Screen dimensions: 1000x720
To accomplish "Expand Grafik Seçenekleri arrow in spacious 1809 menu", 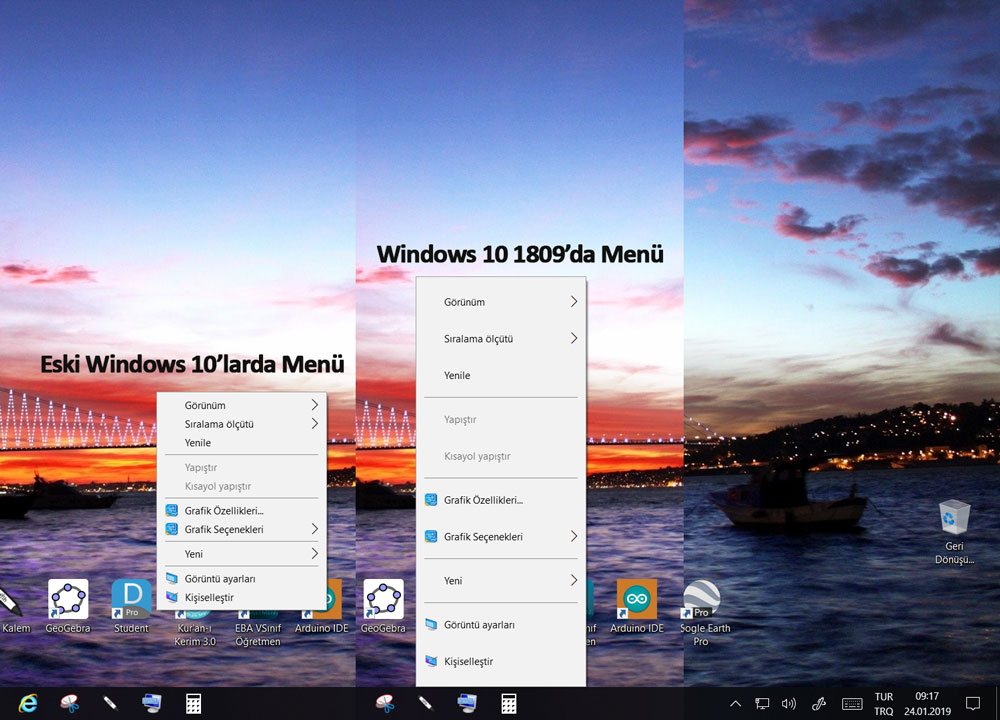I will pyautogui.click(x=574, y=536).
